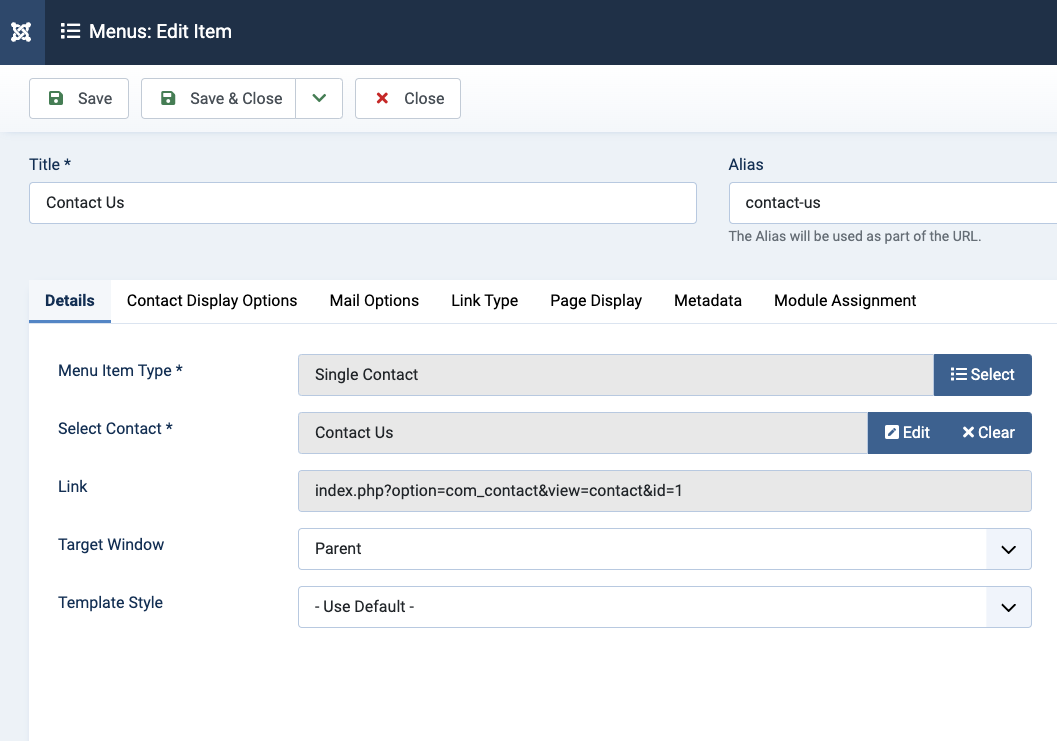Open the Target Window dropdown
1057x741 pixels.
(x=664, y=548)
